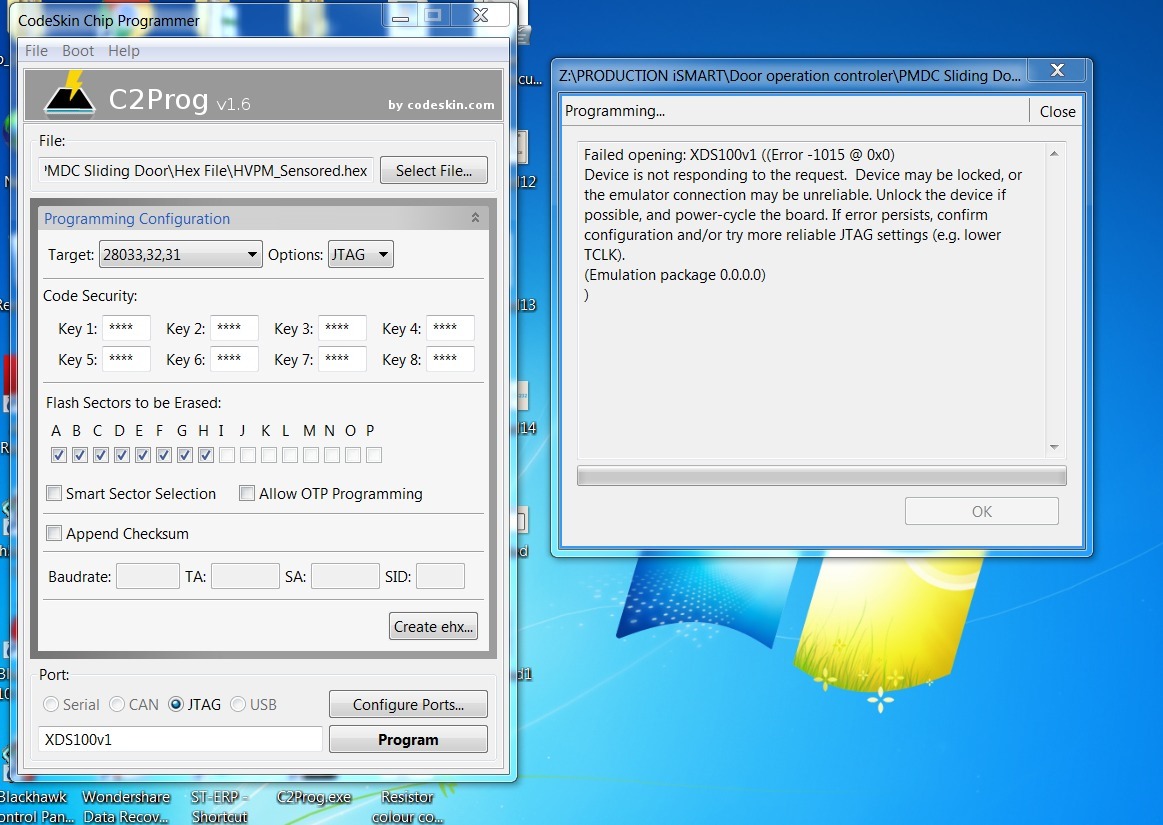Open ST-ERP Shortcut on desktop

pyautogui.click(x=219, y=806)
